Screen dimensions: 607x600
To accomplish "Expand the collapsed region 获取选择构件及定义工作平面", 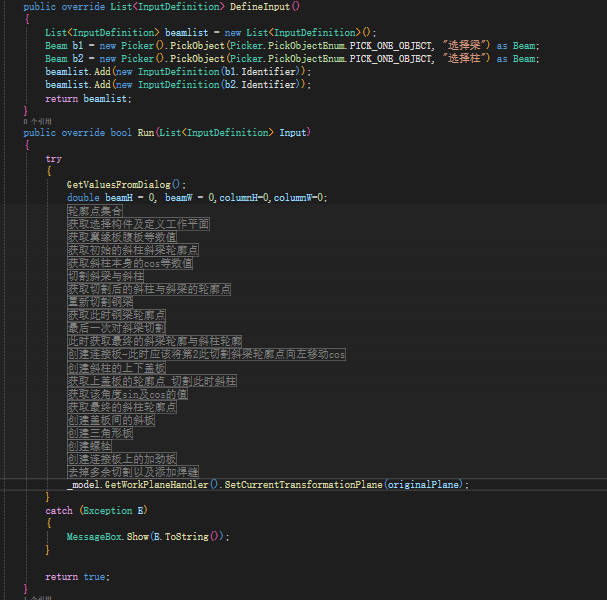I will pyautogui.click(x=139, y=224).
